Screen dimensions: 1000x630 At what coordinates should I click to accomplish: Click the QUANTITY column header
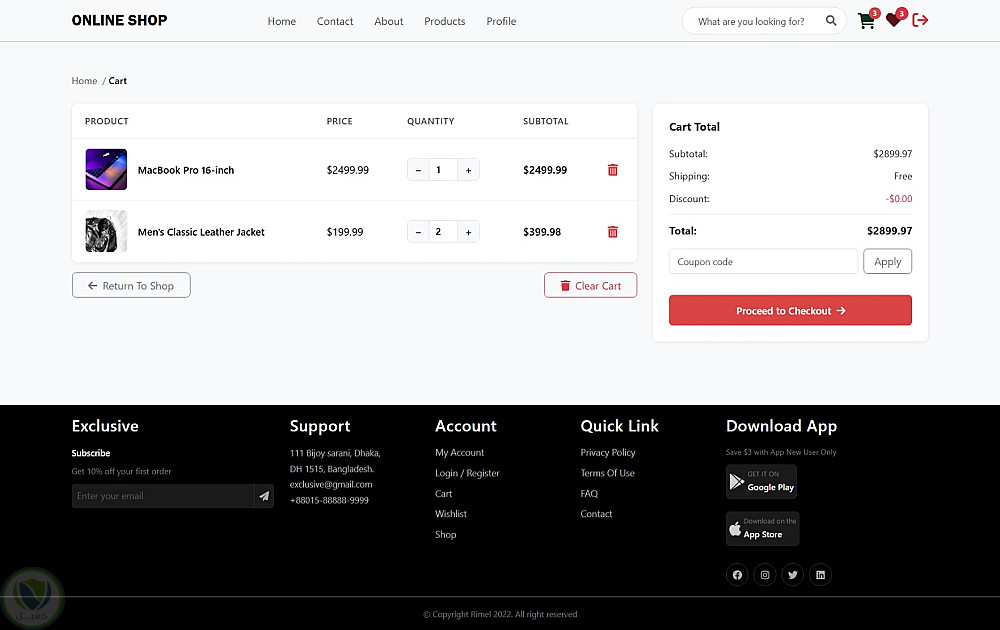430,121
